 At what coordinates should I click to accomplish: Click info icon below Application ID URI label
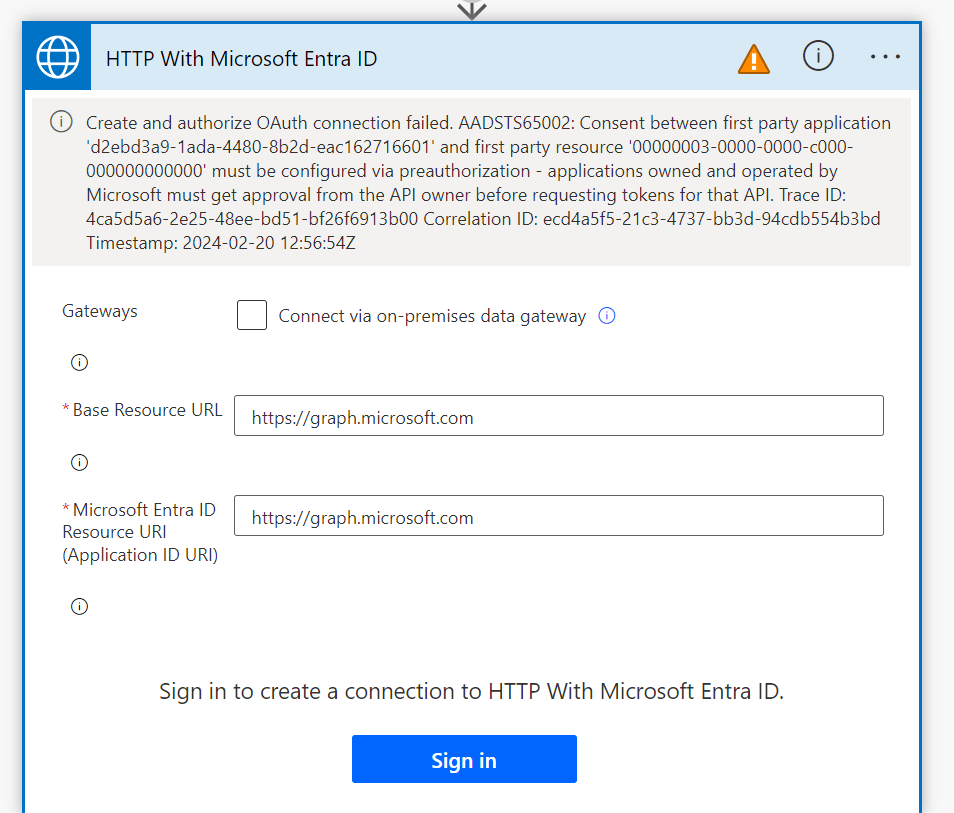[x=80, y=606]
